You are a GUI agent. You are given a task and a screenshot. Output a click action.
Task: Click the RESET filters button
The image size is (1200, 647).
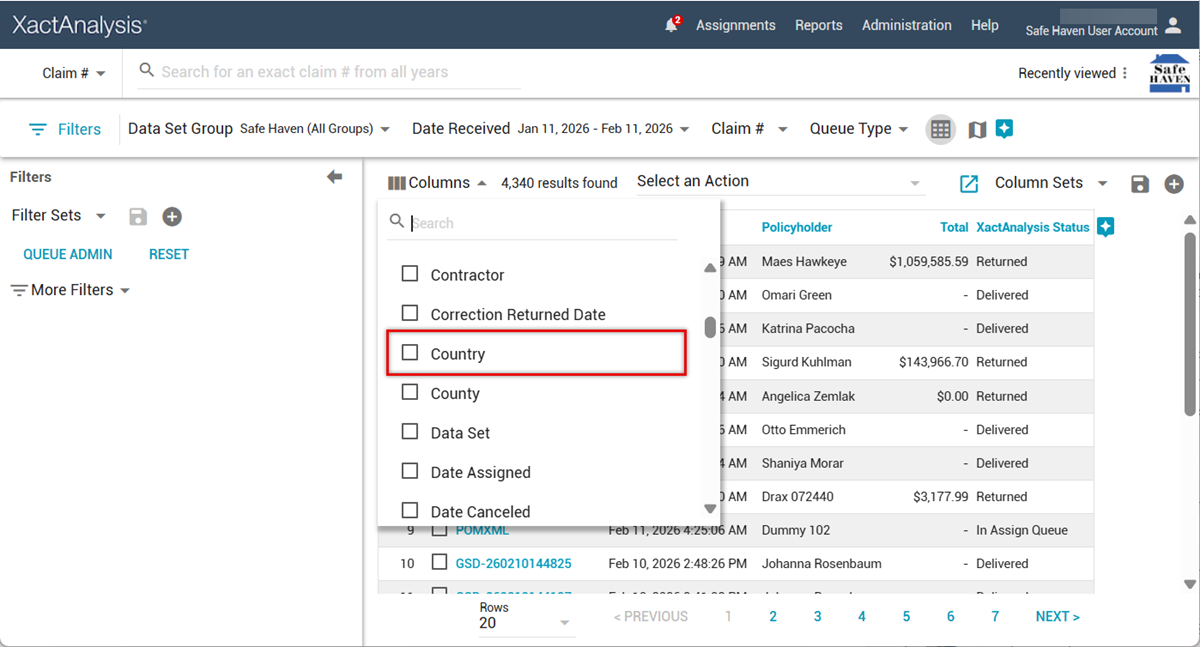[x=169, y=254]
